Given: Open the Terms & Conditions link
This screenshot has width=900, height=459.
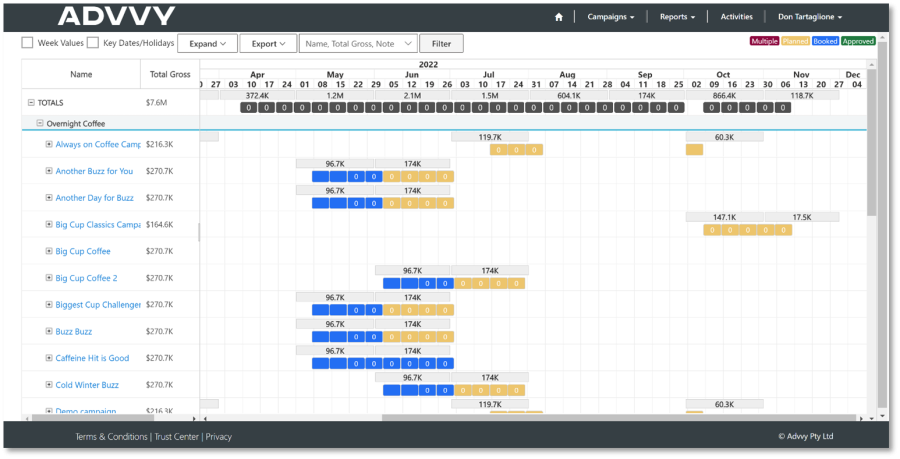Looking at the screenshot, I should 112,436.
